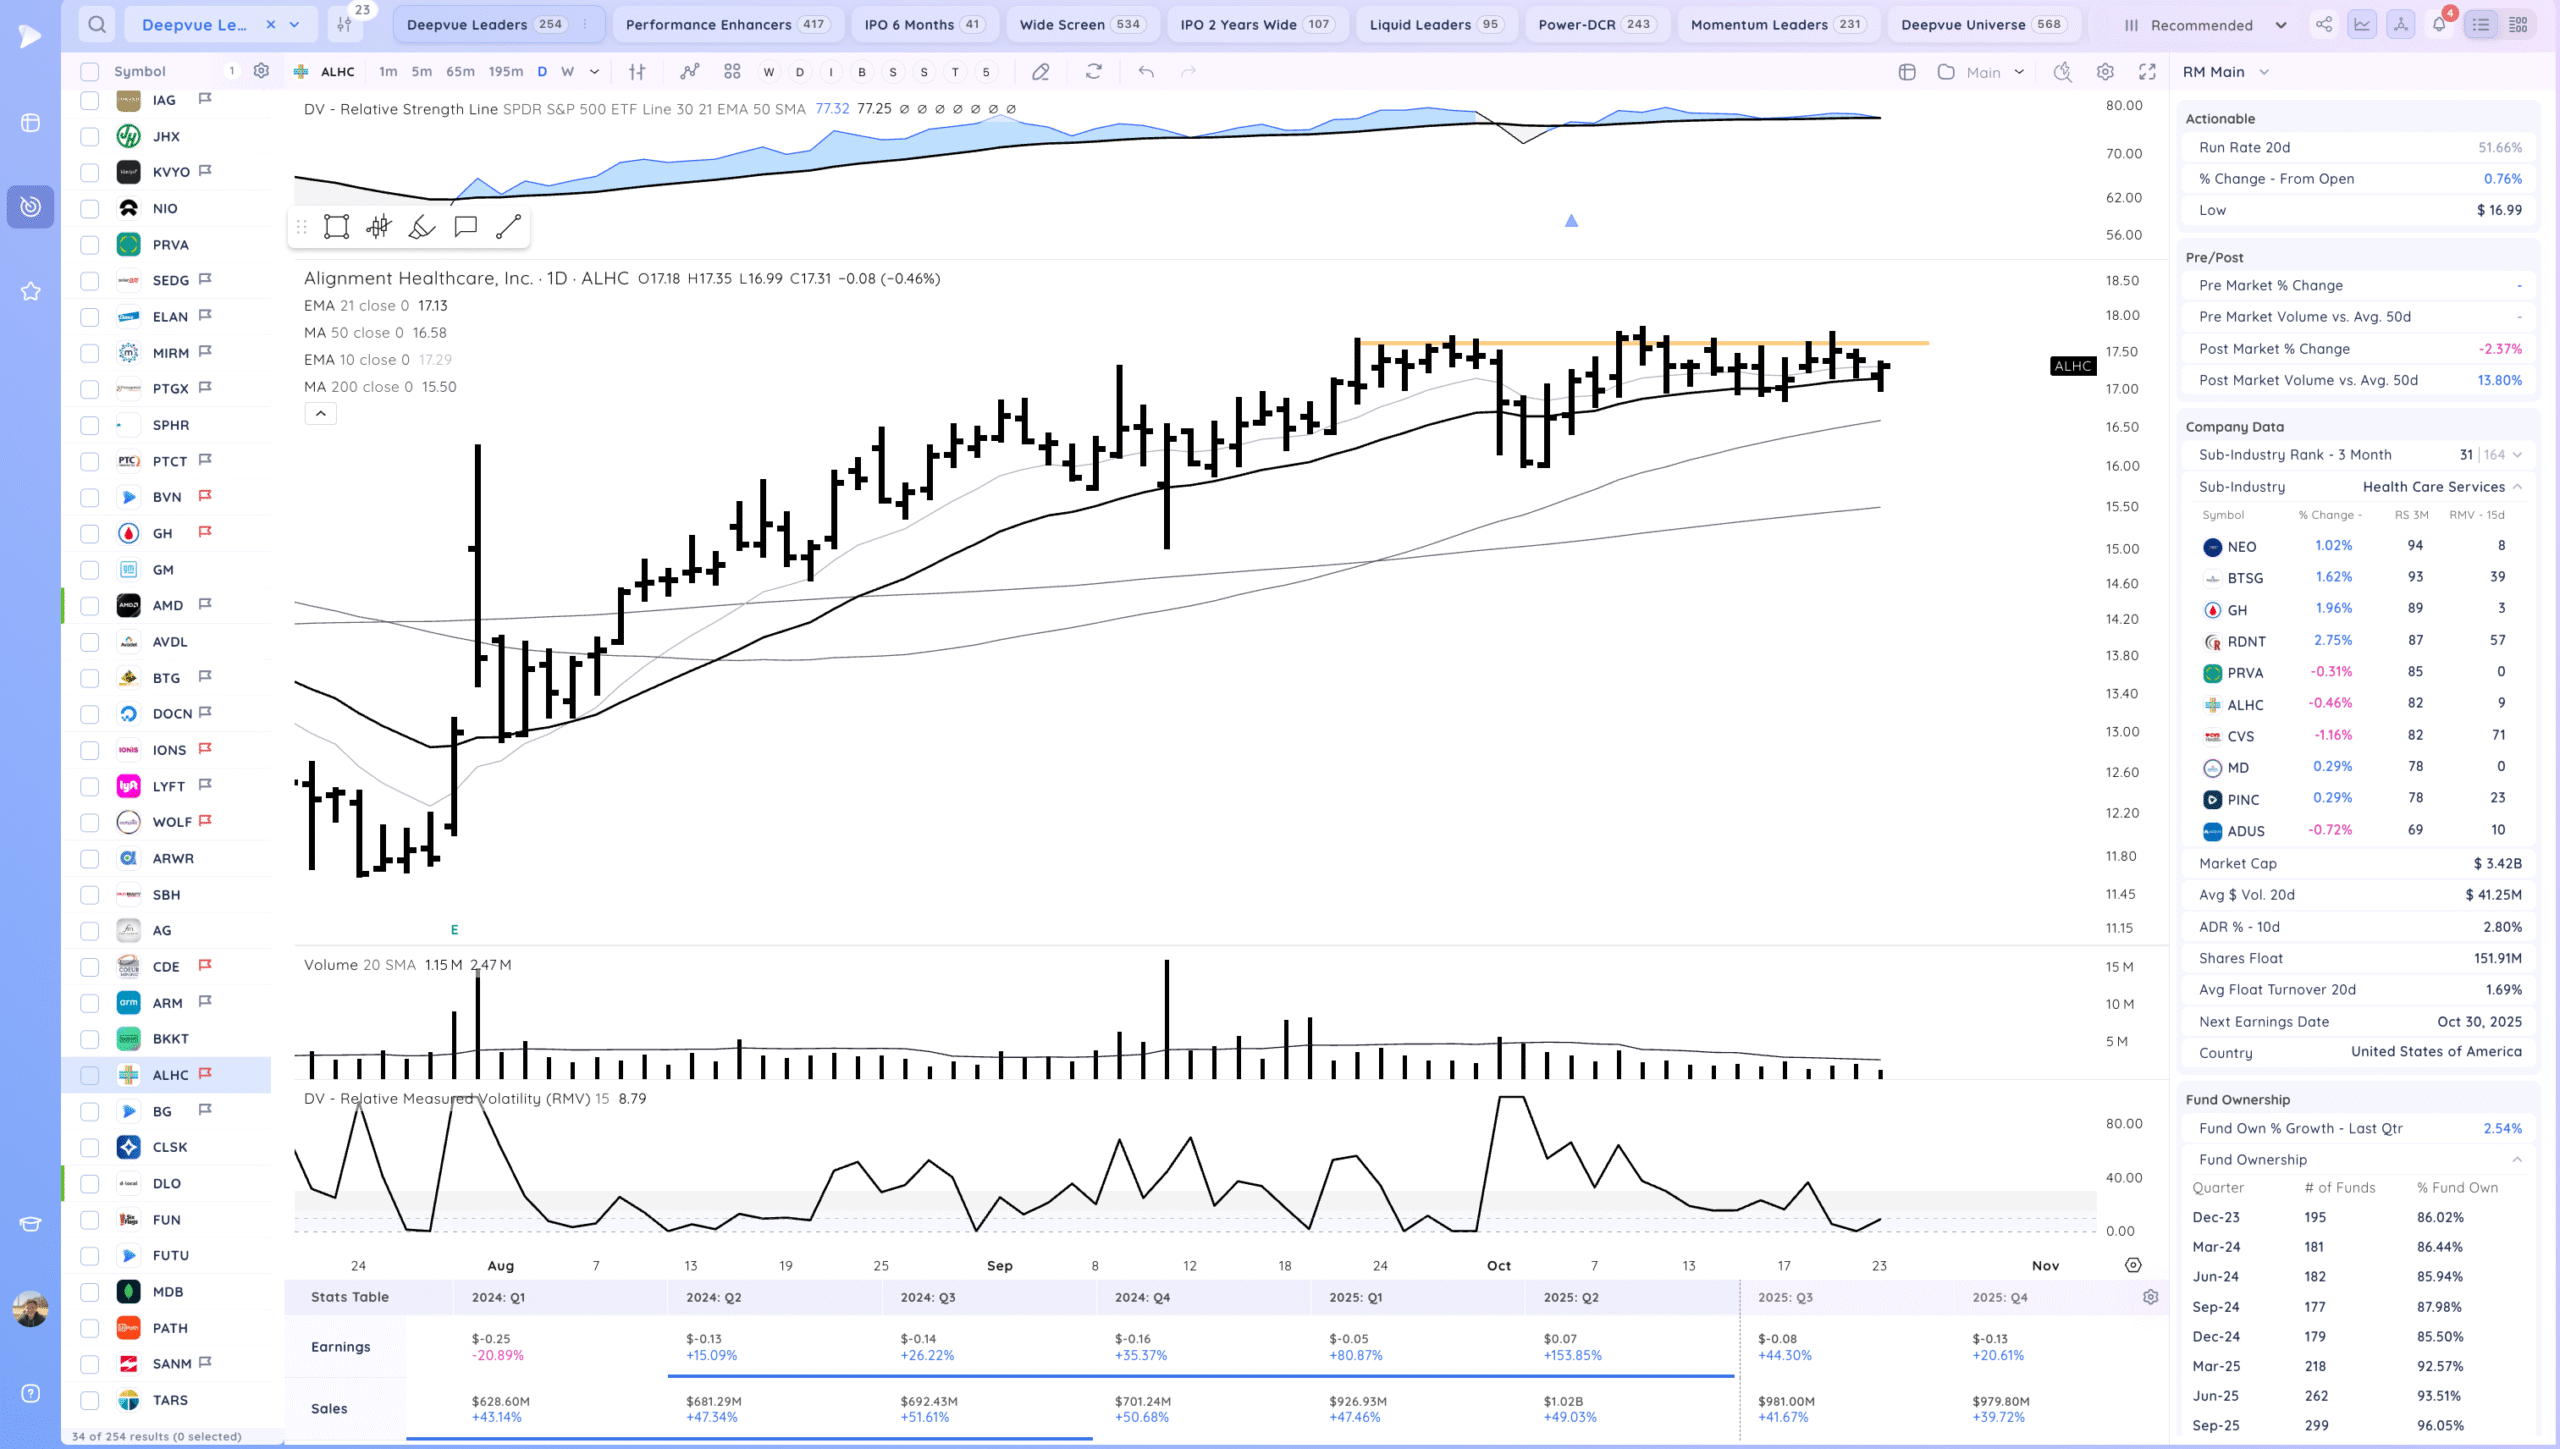Toggle the select-all Symbol checkbox
Viewport: 2560px width, 1449px height.
point(90,72)
